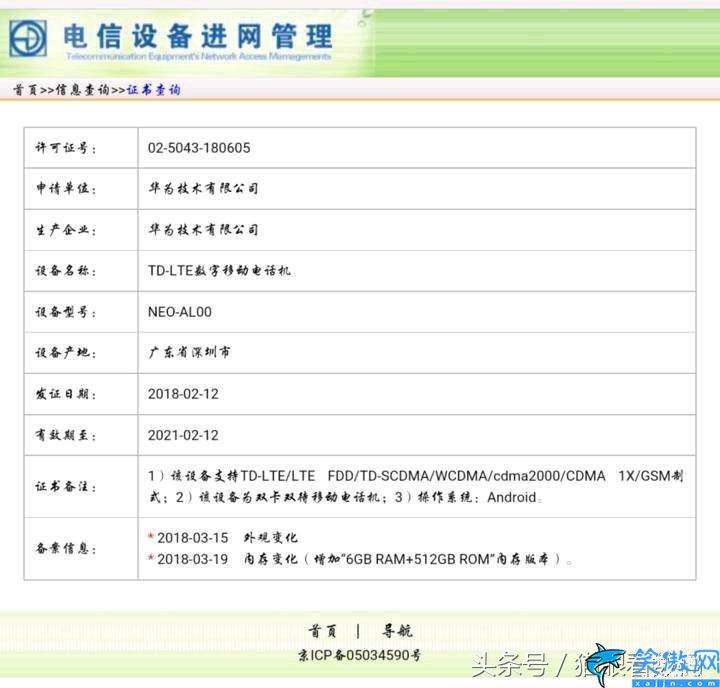This screenshot has height=688, width=720.
Task: Click the 发证日期 label
Action: point(66,394)
